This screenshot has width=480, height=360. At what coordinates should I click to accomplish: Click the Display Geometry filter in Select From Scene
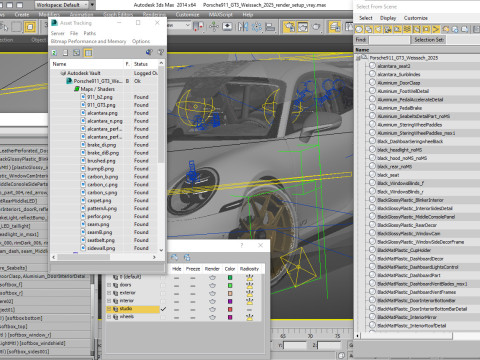359,29
